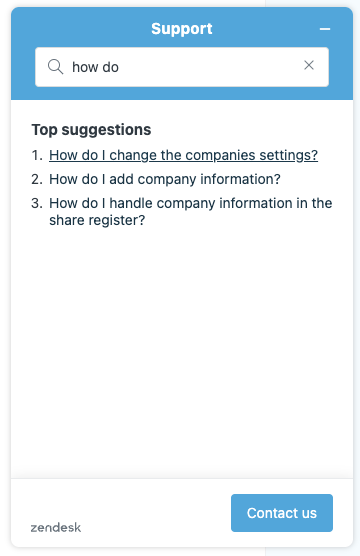
Task: Minimize the Support widget with the dash icon
Action: tap(325, 29)
